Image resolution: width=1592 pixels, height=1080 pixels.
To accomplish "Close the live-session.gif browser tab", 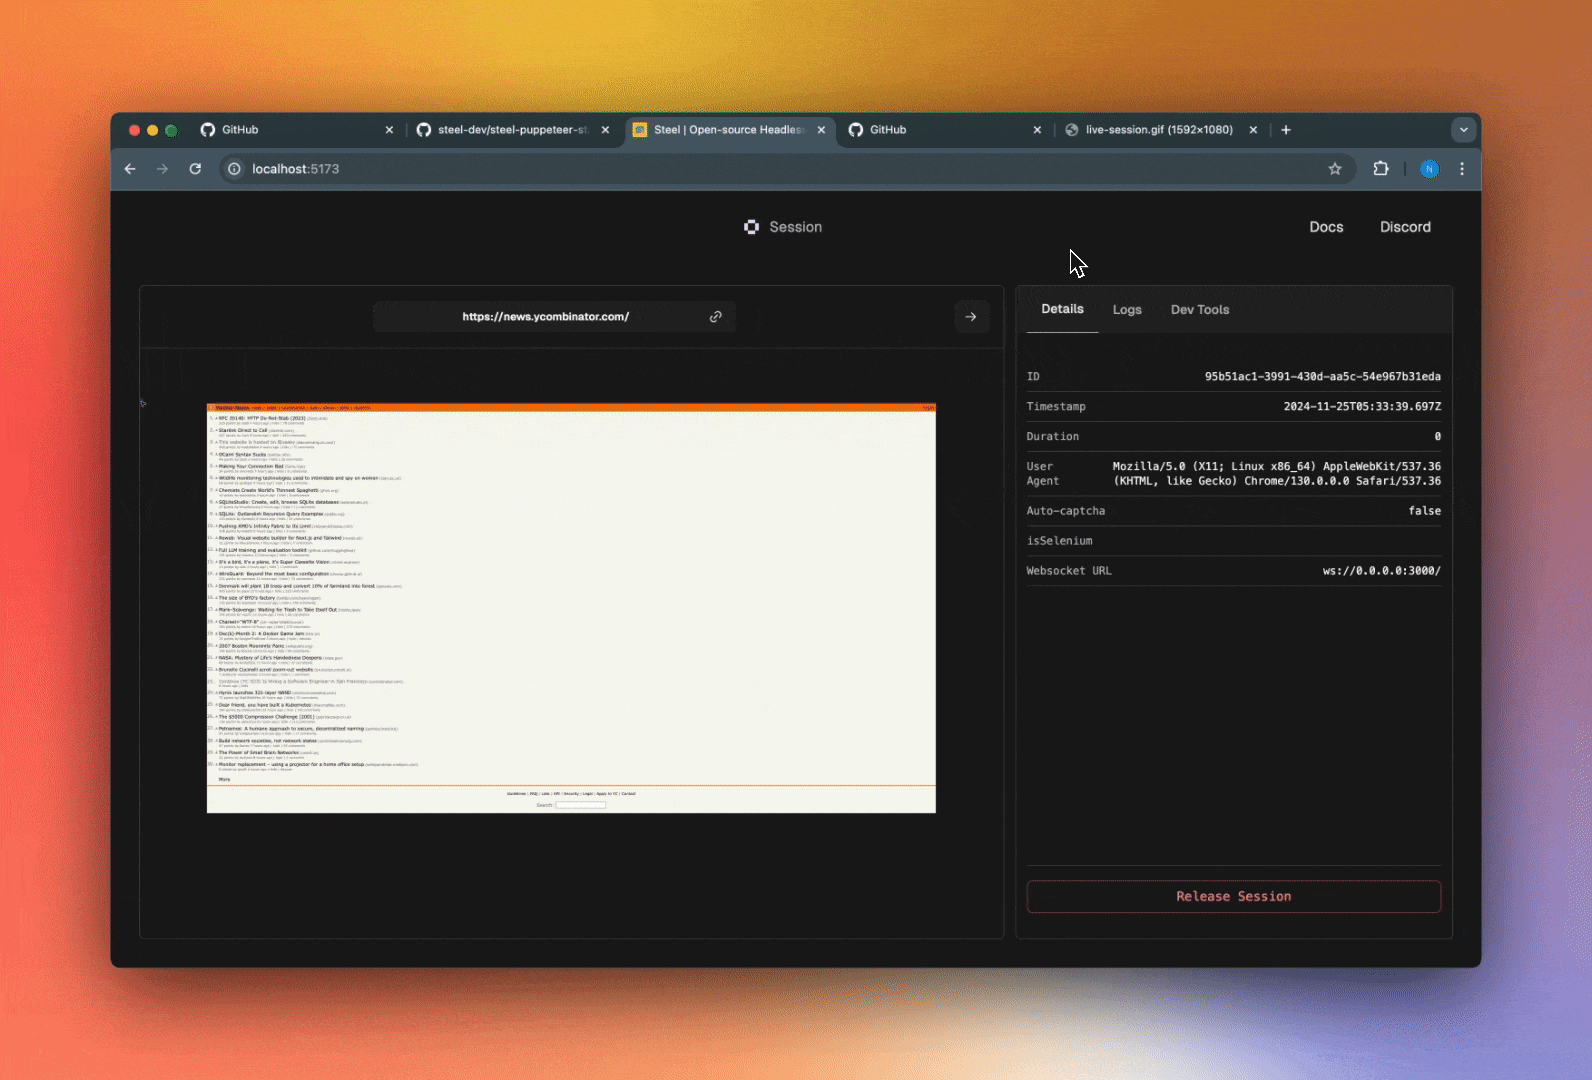I will [x=1253, y=130].
